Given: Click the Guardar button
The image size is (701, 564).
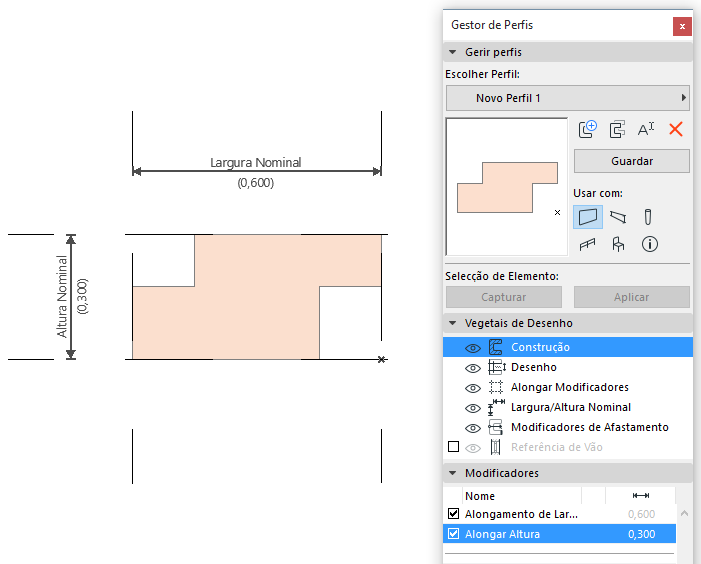Looking at the screenshot, I should coord(632,161).
